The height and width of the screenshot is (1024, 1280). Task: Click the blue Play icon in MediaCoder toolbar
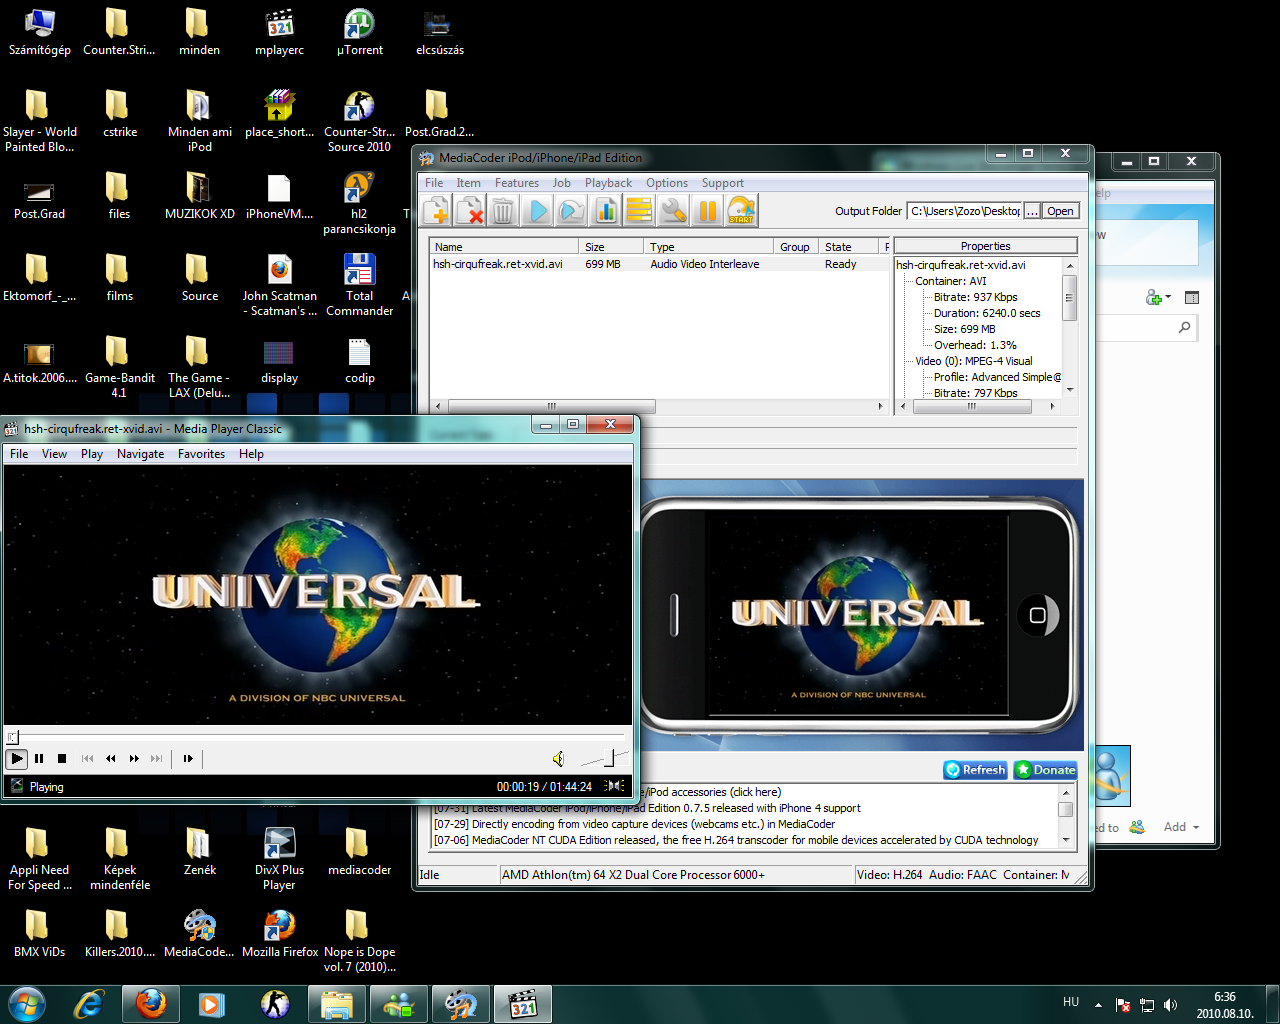(x=538, y=210)
